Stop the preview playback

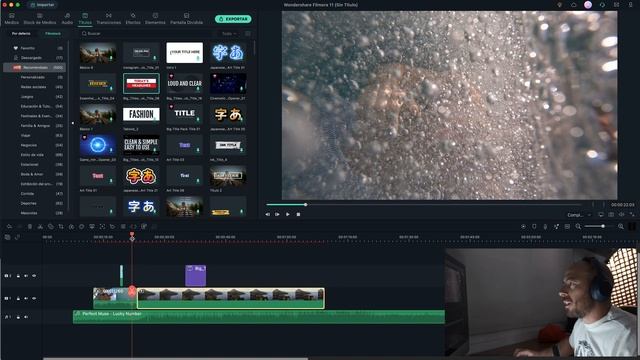(x=298, y=214)
